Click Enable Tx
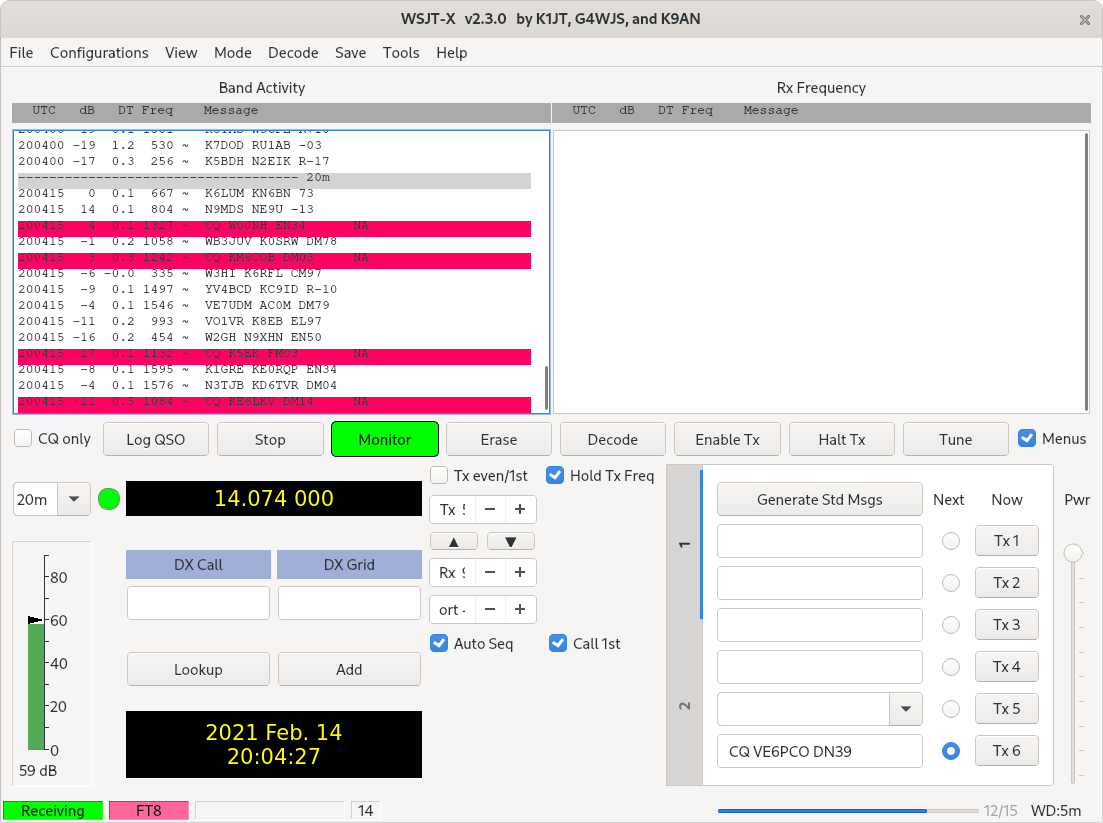Screen dimensions: 1103x823 point(727,440)
